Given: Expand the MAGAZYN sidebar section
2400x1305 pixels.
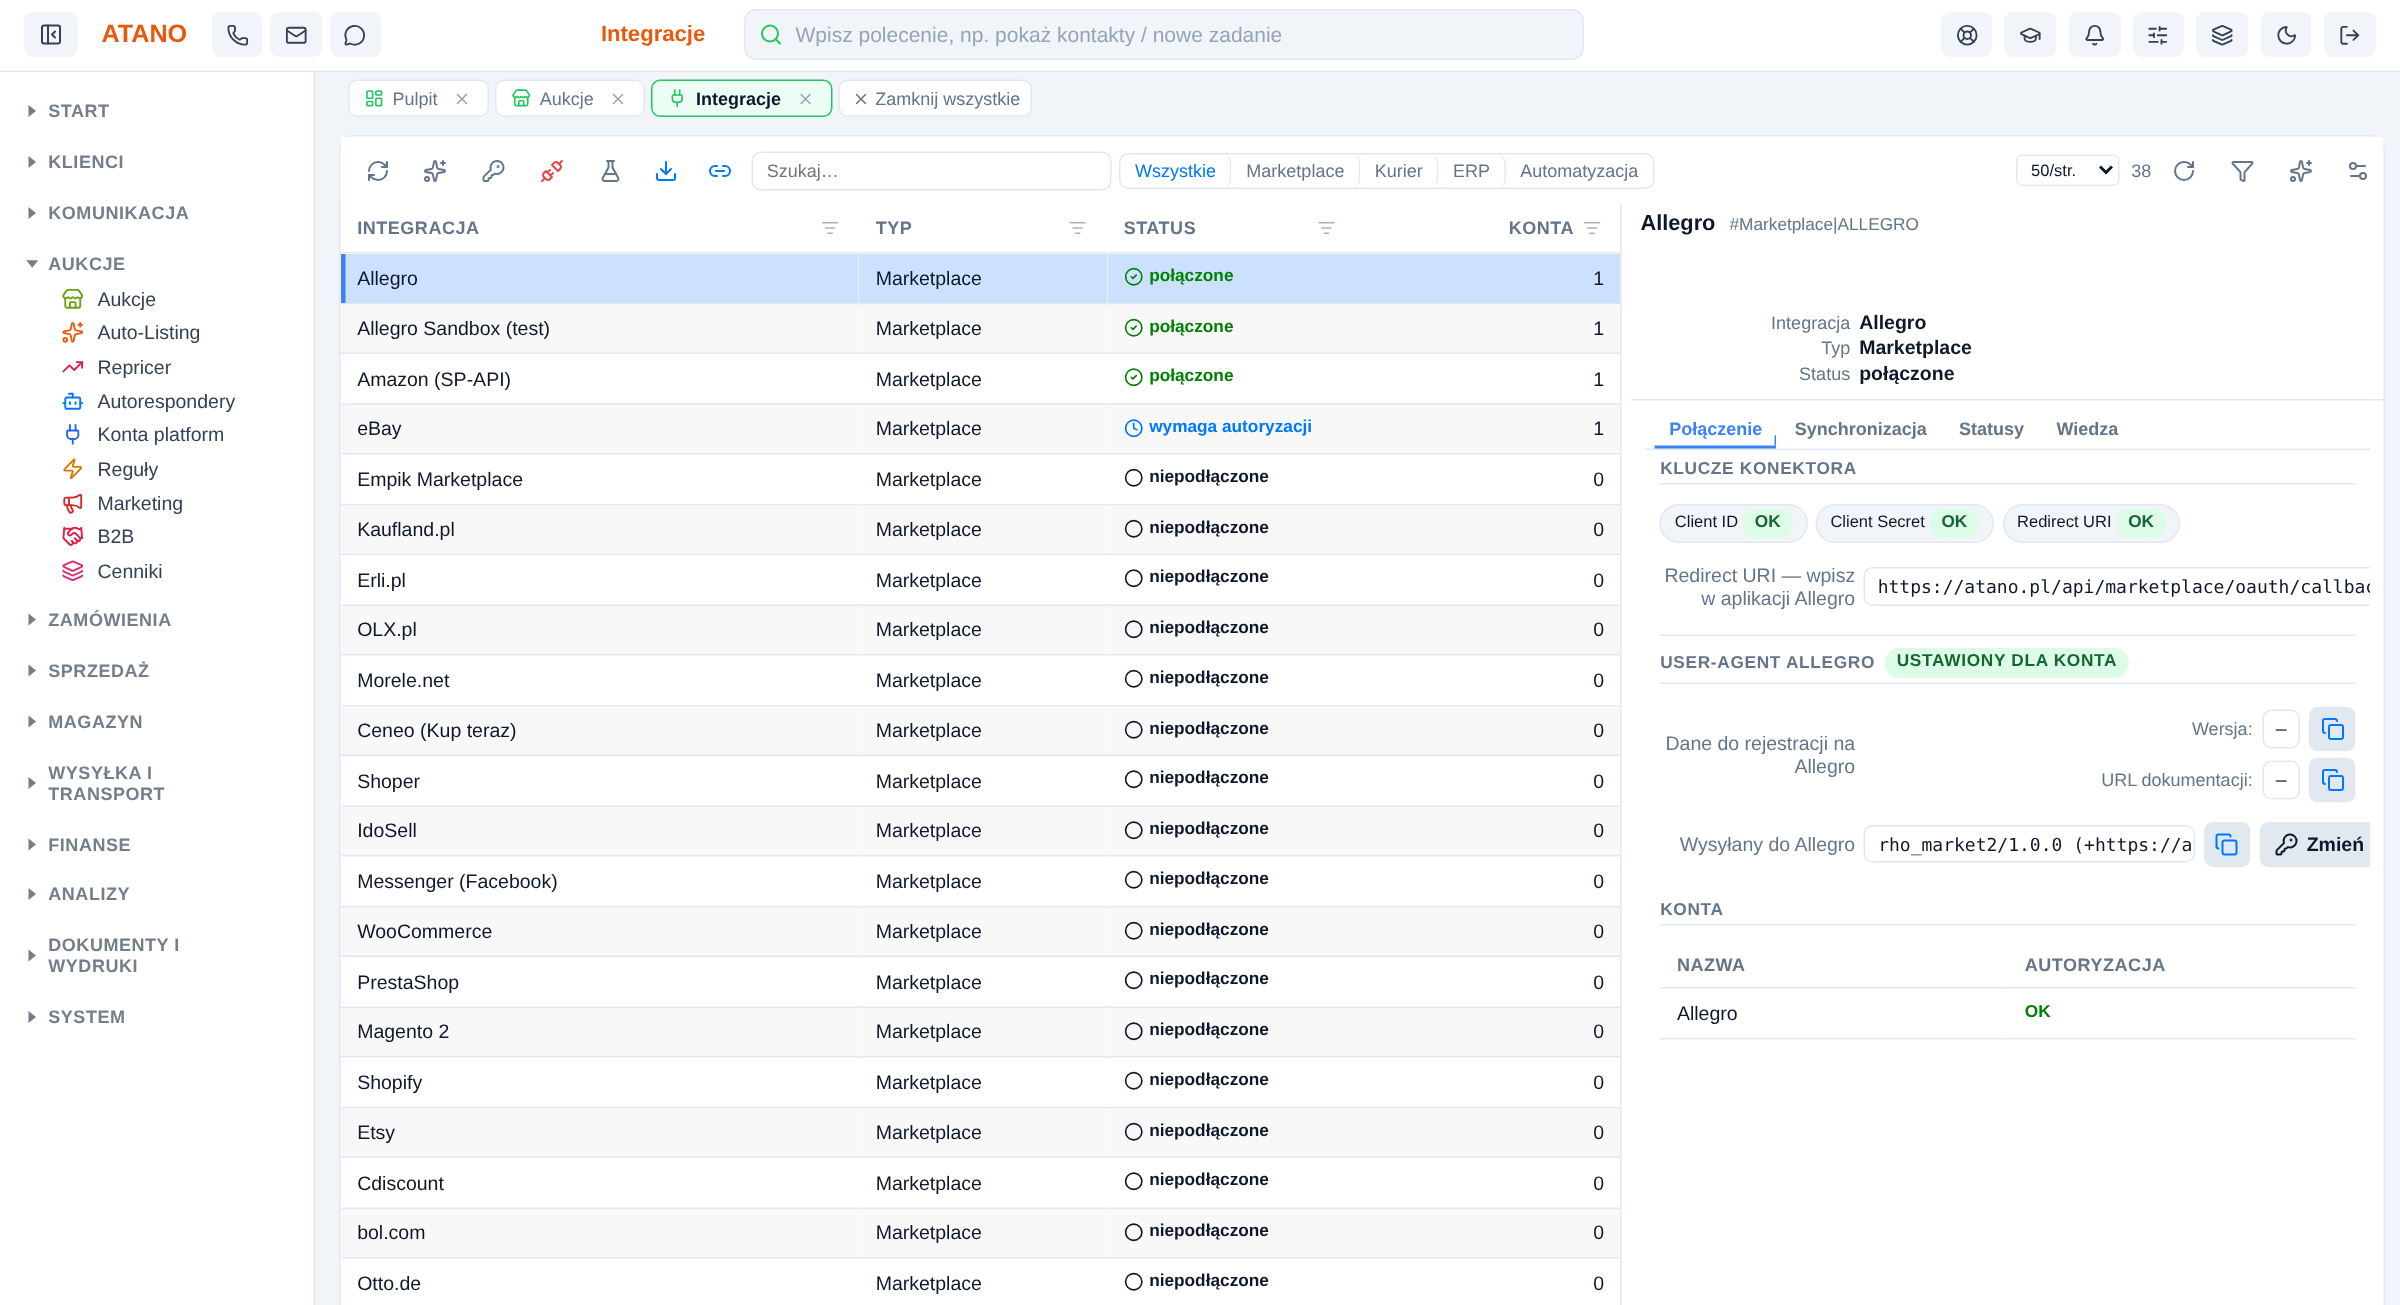Looking at the screenshot, I should point(96,722).
